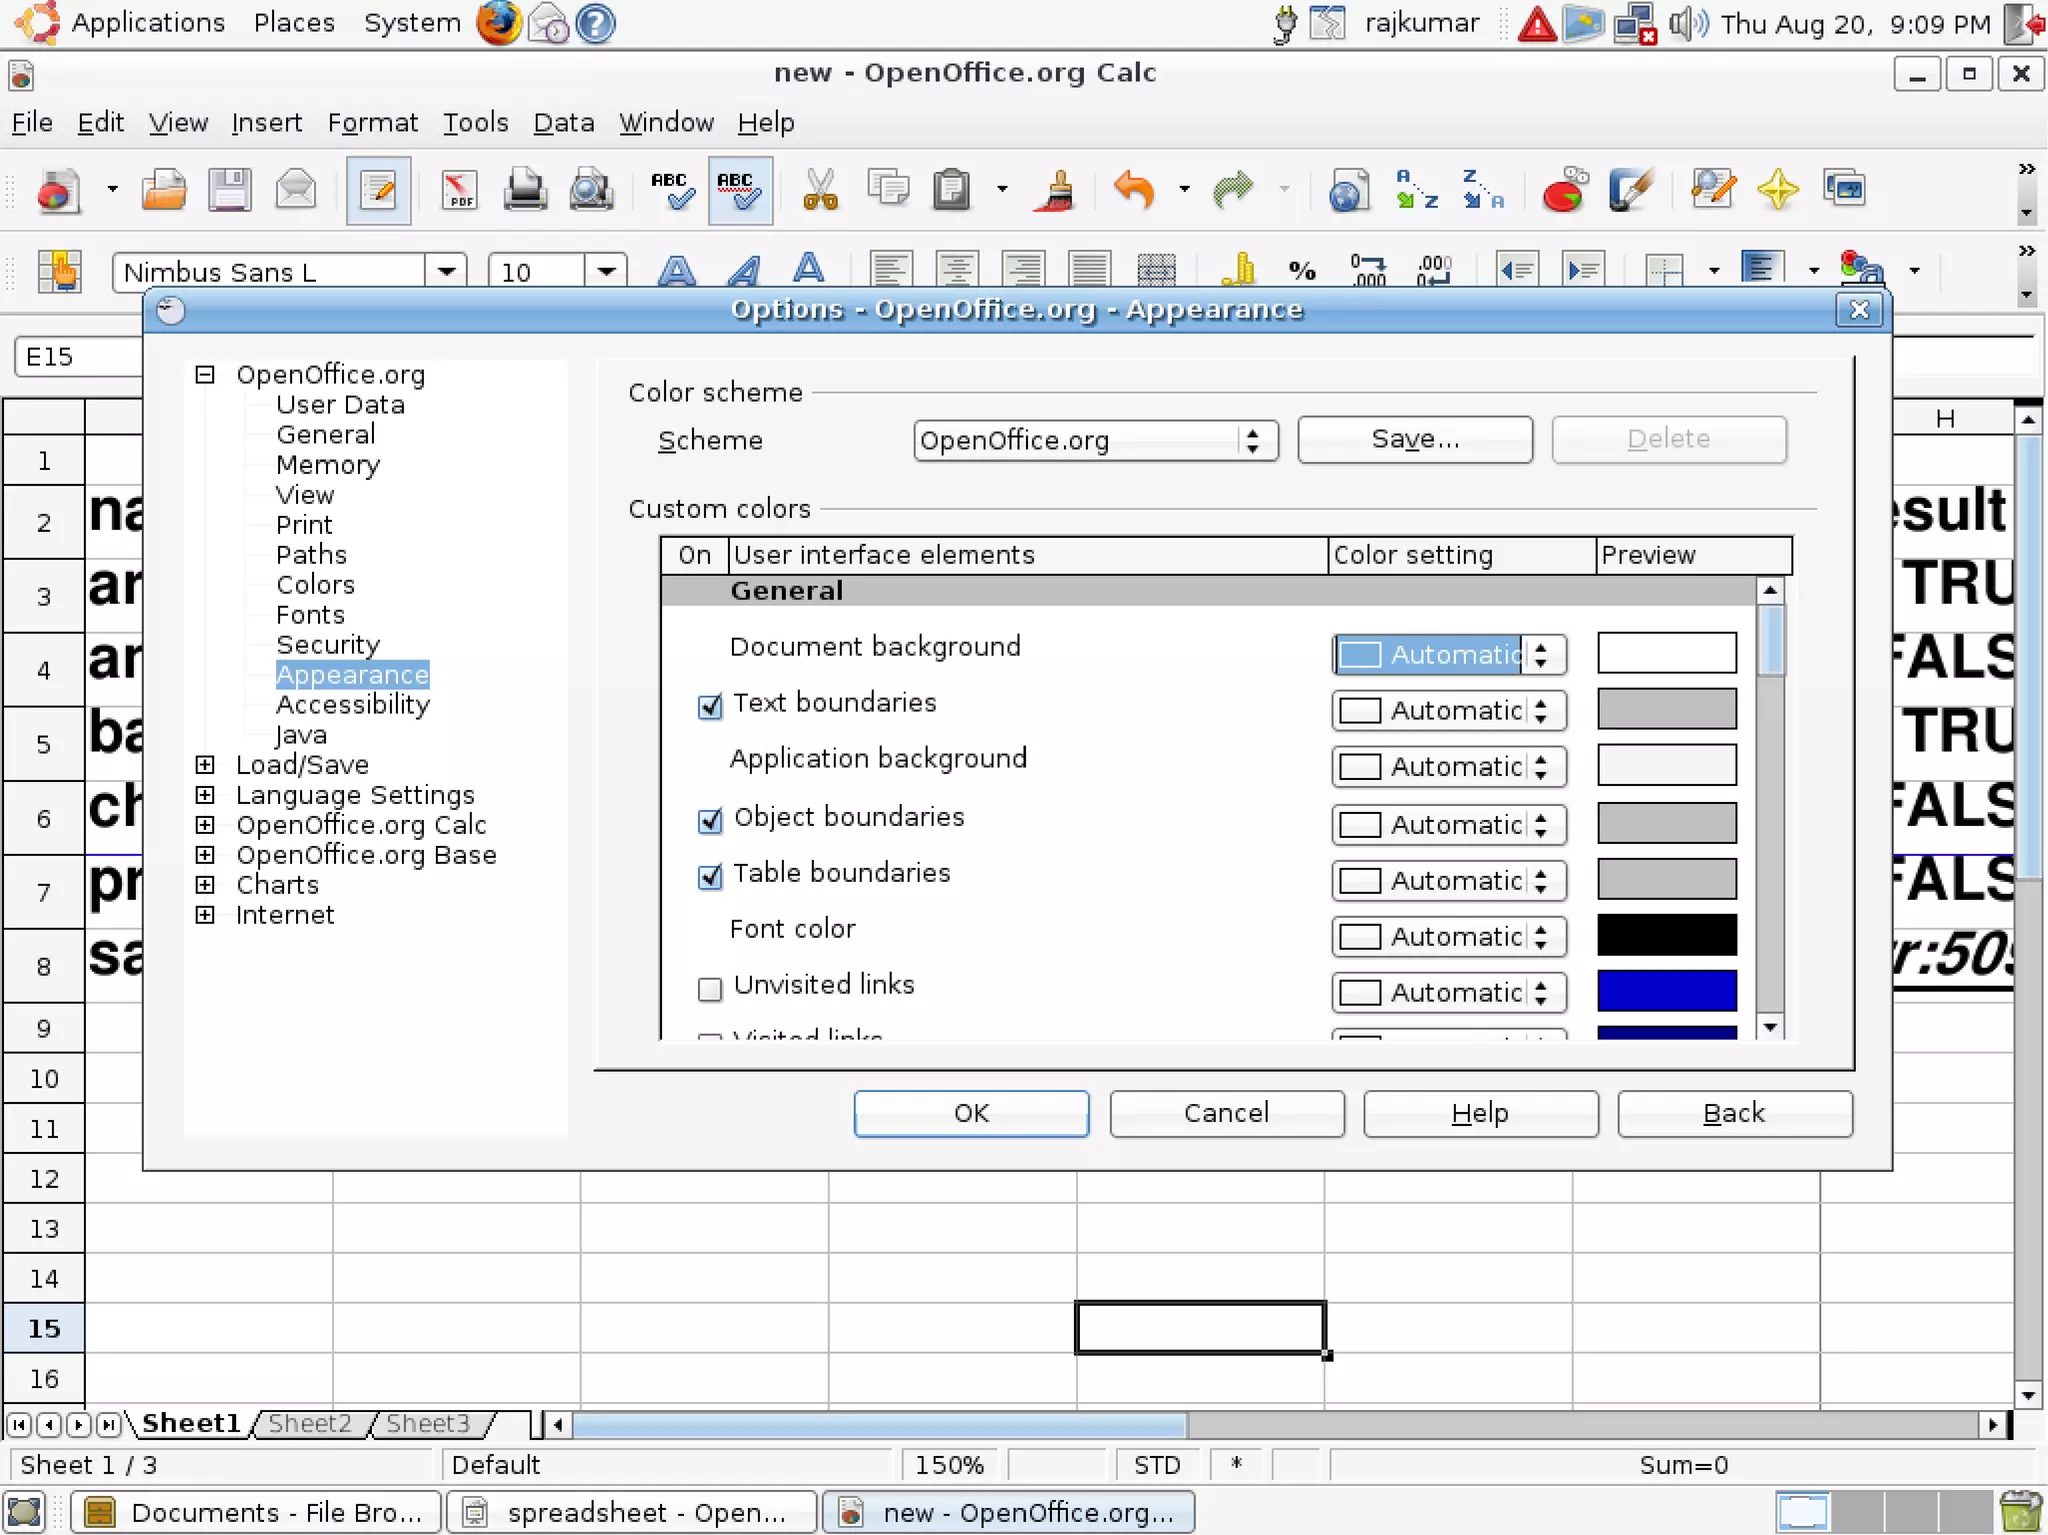The height and width of the screenshot is (1535, 2048).
Task: Click the Format Paintbrush icon
Action: click(x=1057, y=189)
